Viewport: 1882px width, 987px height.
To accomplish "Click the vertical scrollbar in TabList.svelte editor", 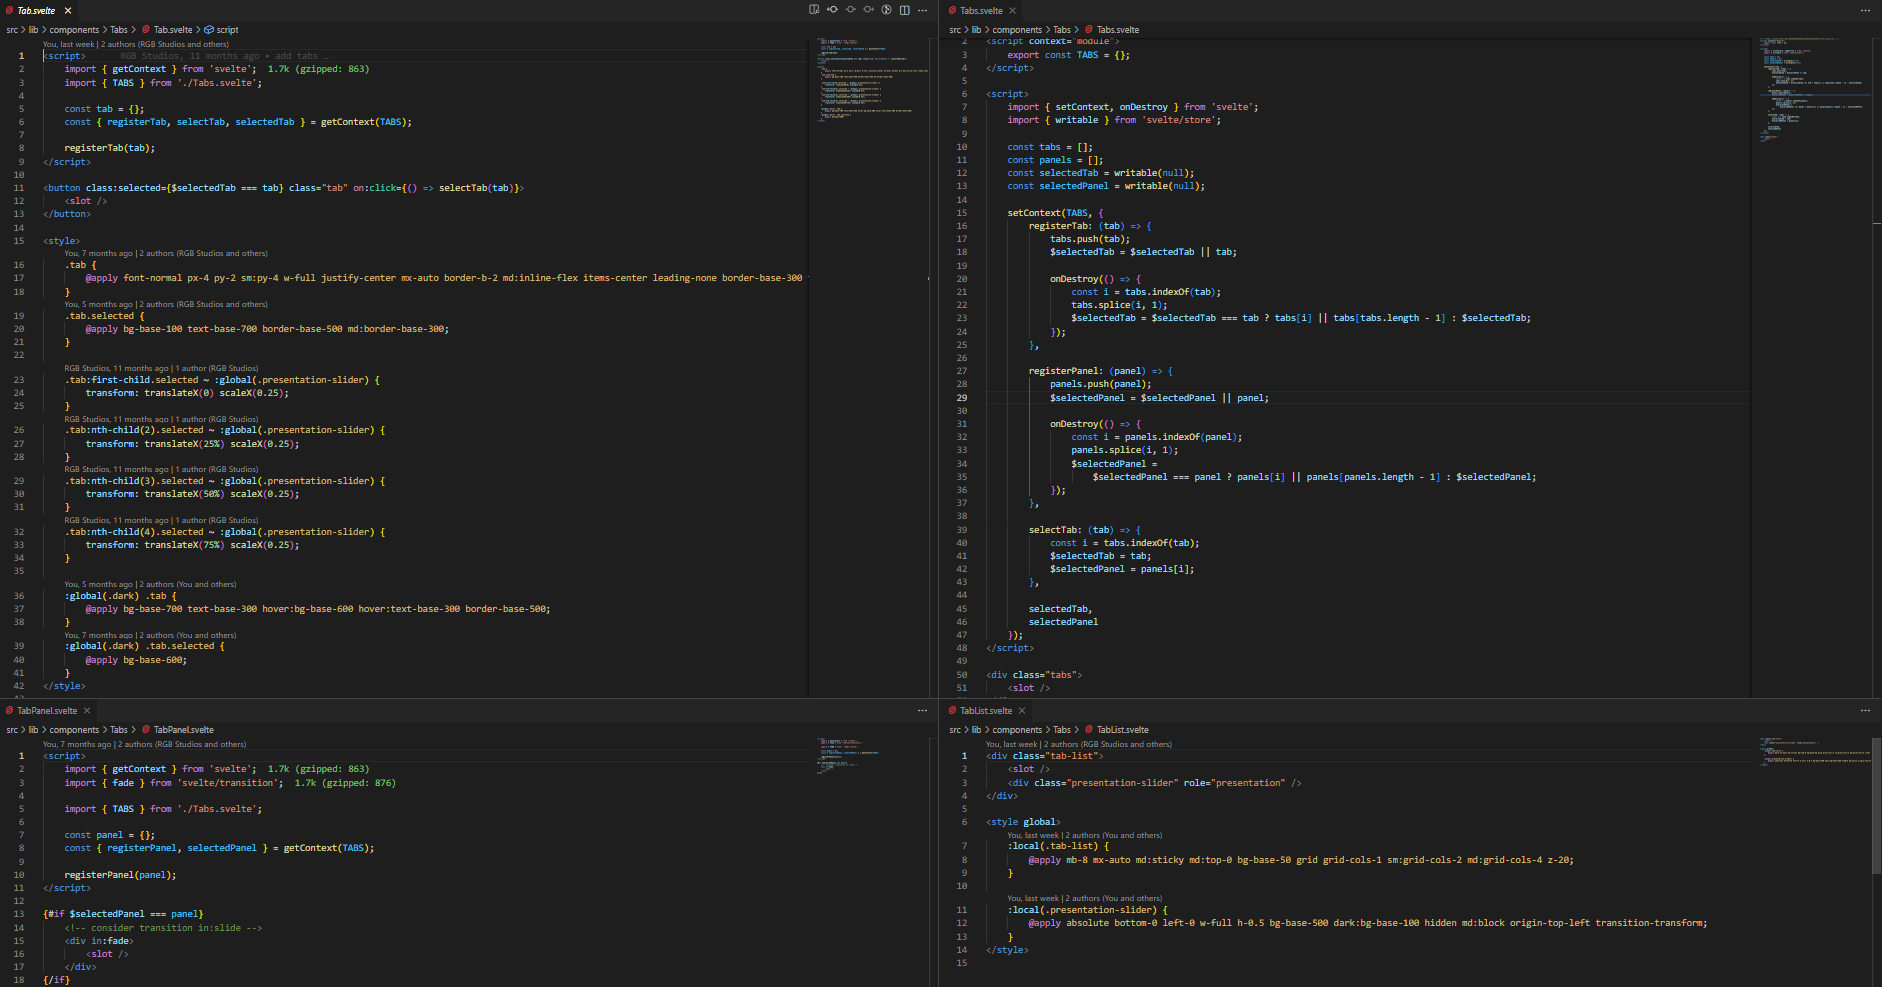I will click(x=1876, y=800).
